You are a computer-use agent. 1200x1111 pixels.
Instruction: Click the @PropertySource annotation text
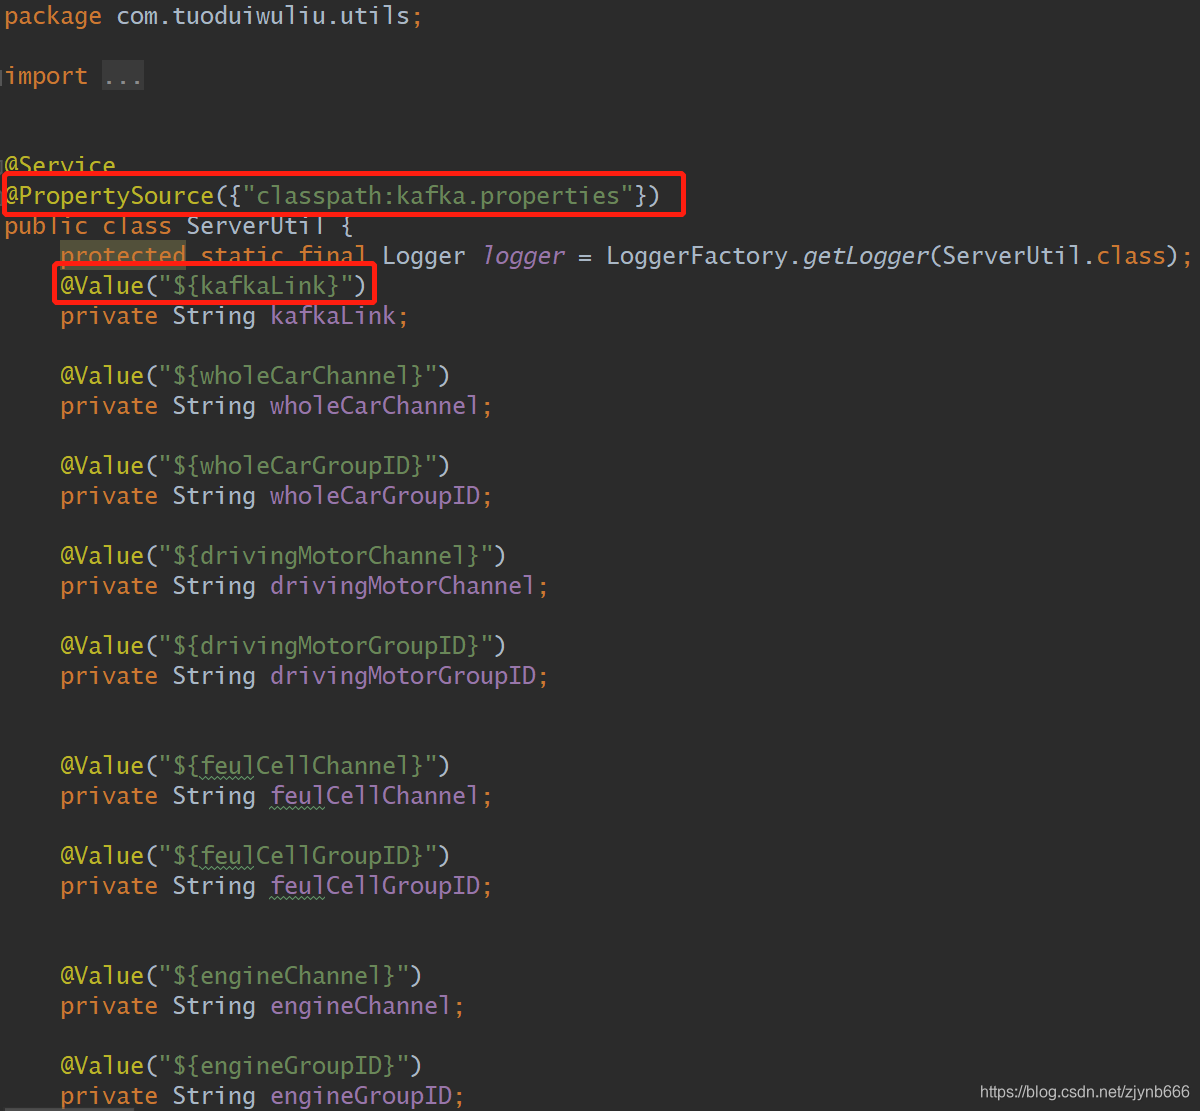click(x=109, y=196)
